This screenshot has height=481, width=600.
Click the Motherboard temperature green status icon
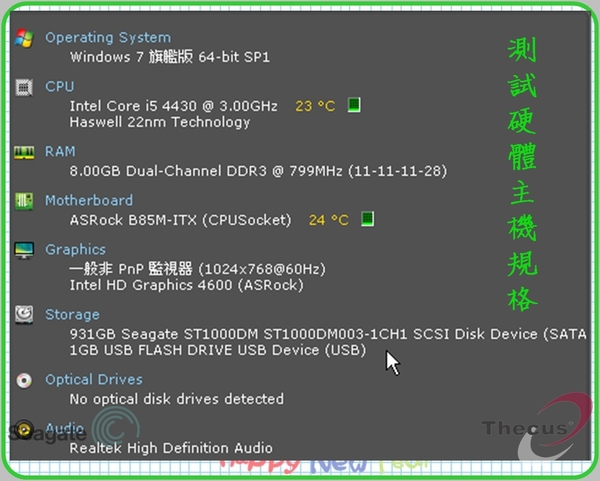coord(367,219)
